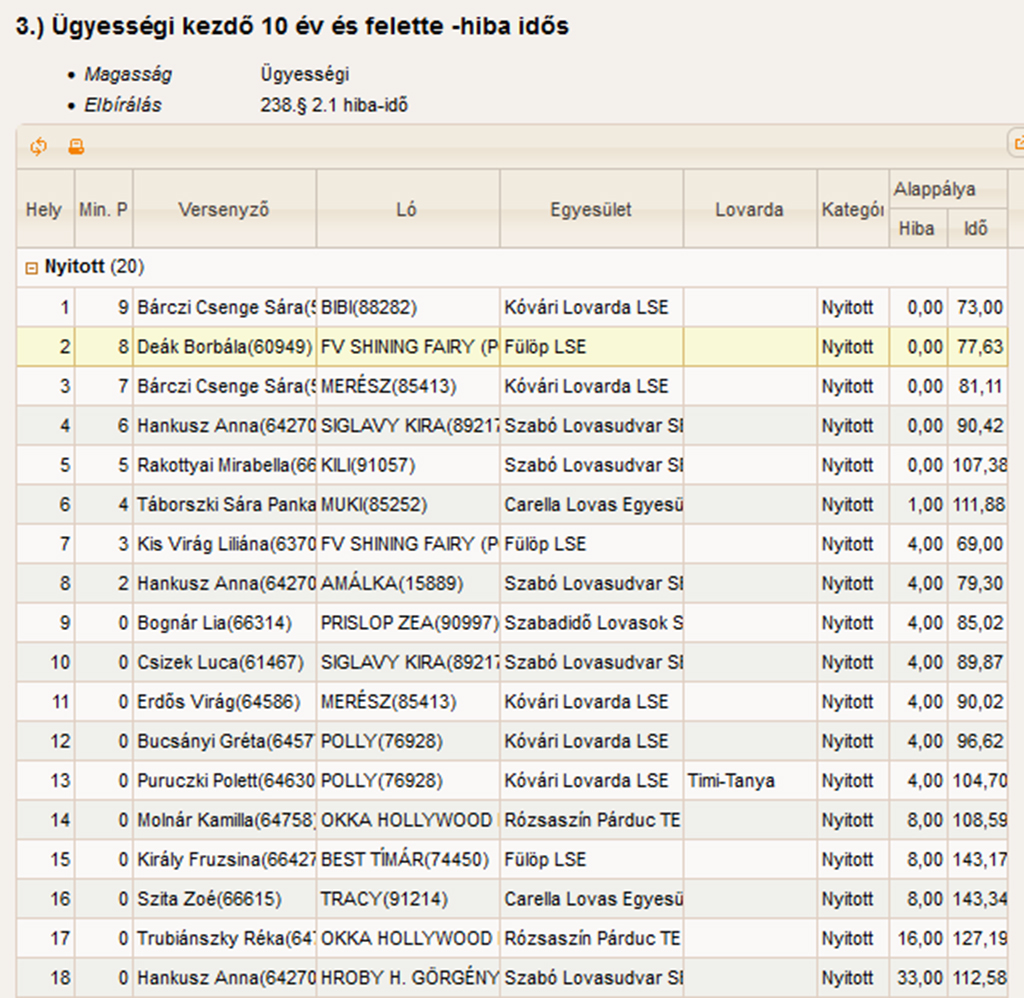This screenshot has width=1024, height=998.
Task: Click the Egyesület column header
Action: pos(591,209)
